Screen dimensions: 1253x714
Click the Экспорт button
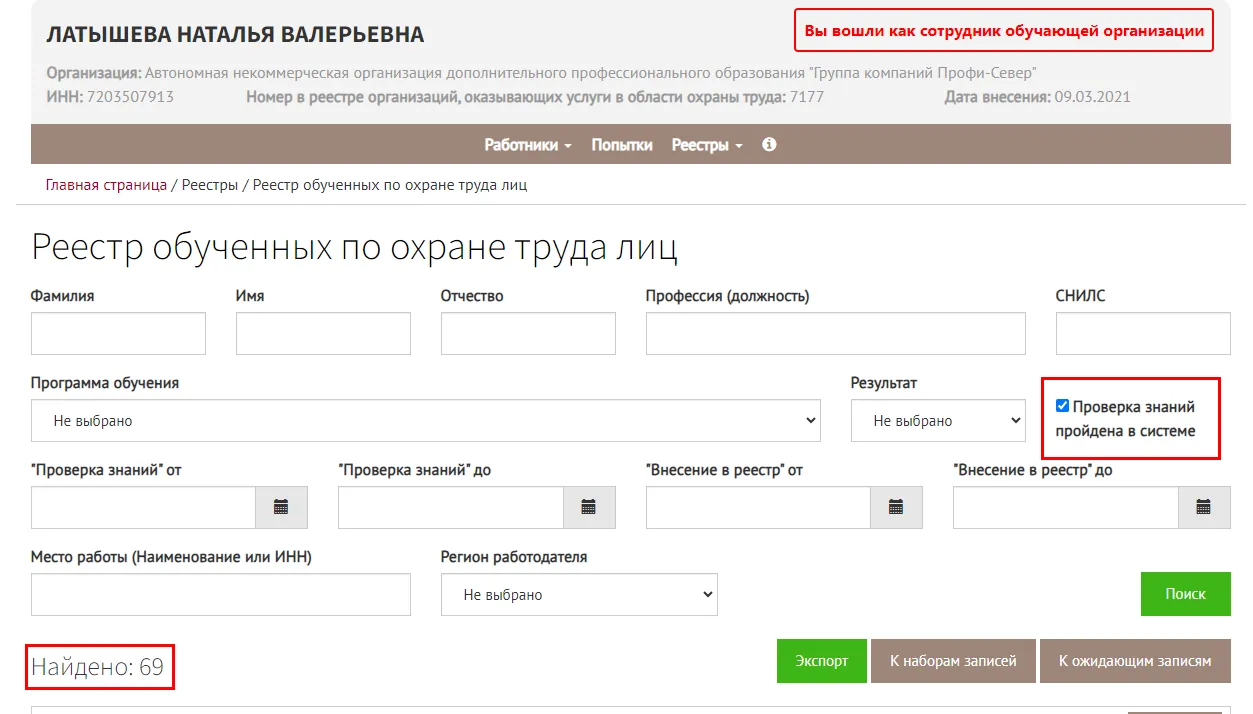[x=821, y=661]
